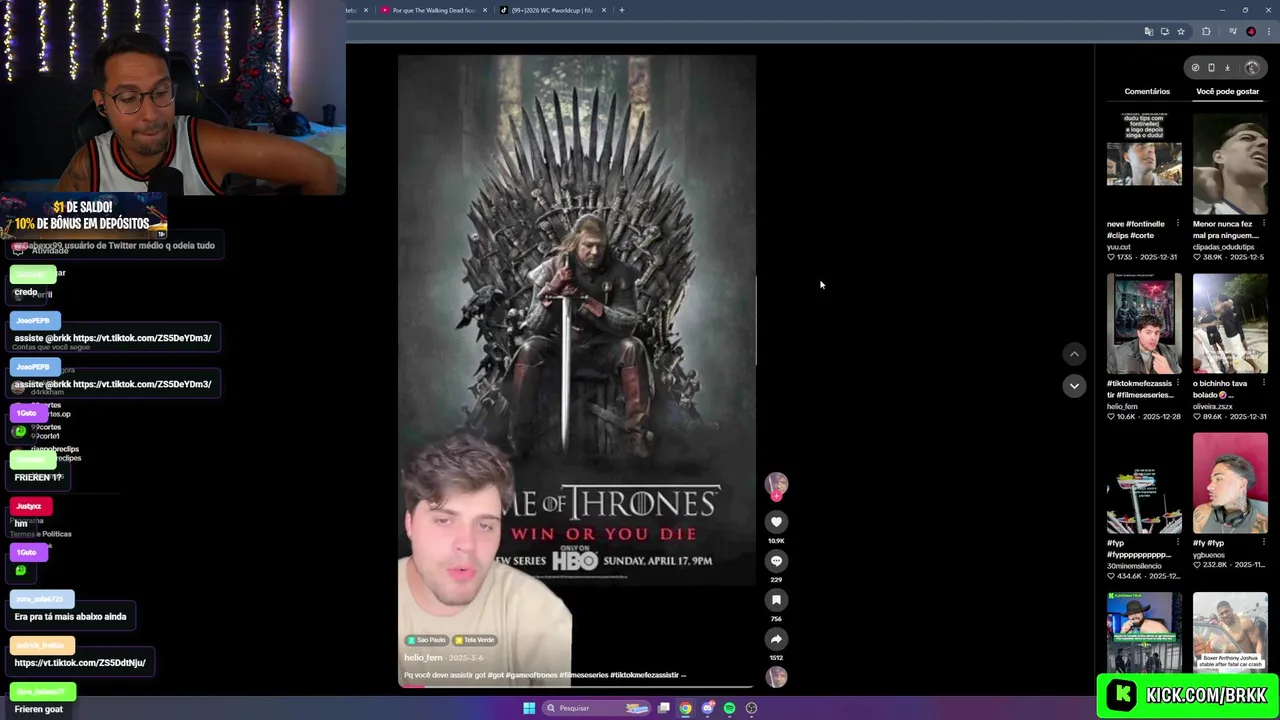The width and height of the screenshot is (1280, 720).
Task: Click the compass explore icon in top pill
Action: coord(1195,68)
